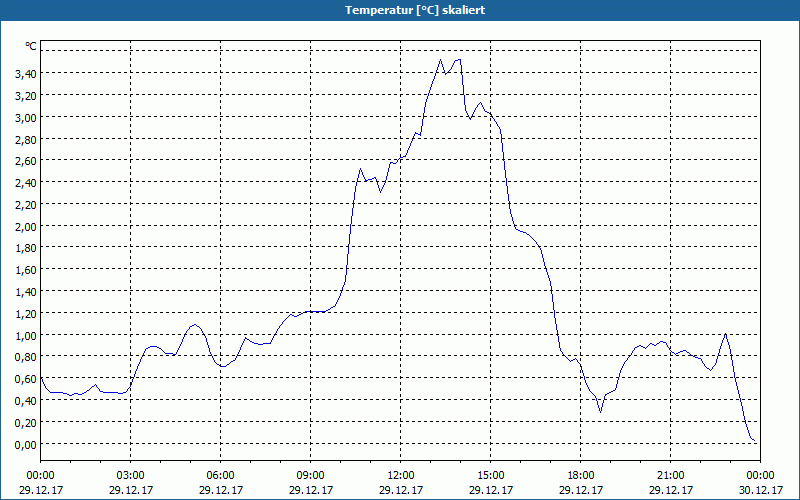
Task: Click the 29.12.17 date under 06:00
Action: 220,490
